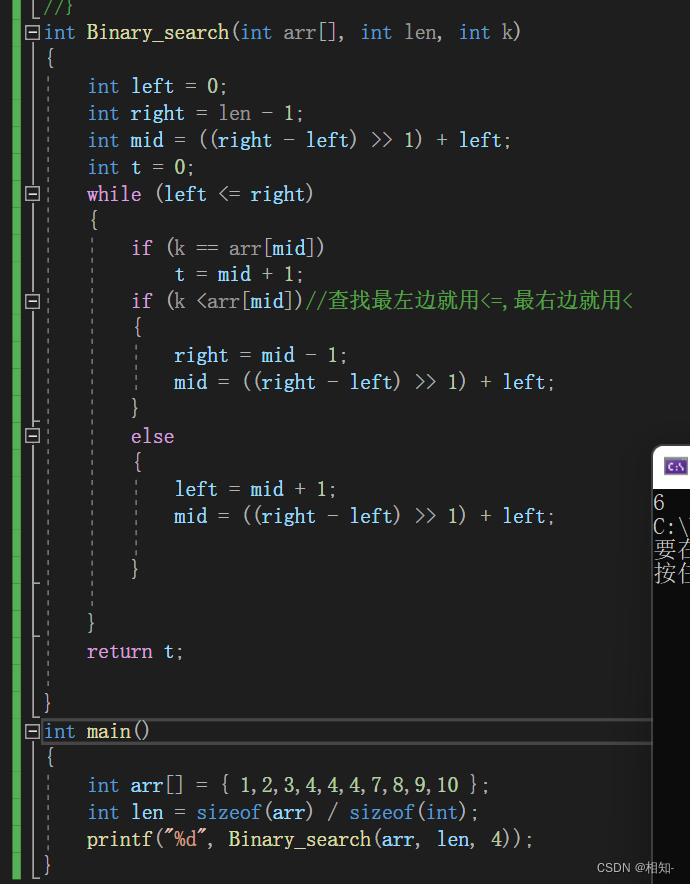Click the 'int arr[]' array initializer line
This screenshot has width=690, height=884.
point(289,785)
